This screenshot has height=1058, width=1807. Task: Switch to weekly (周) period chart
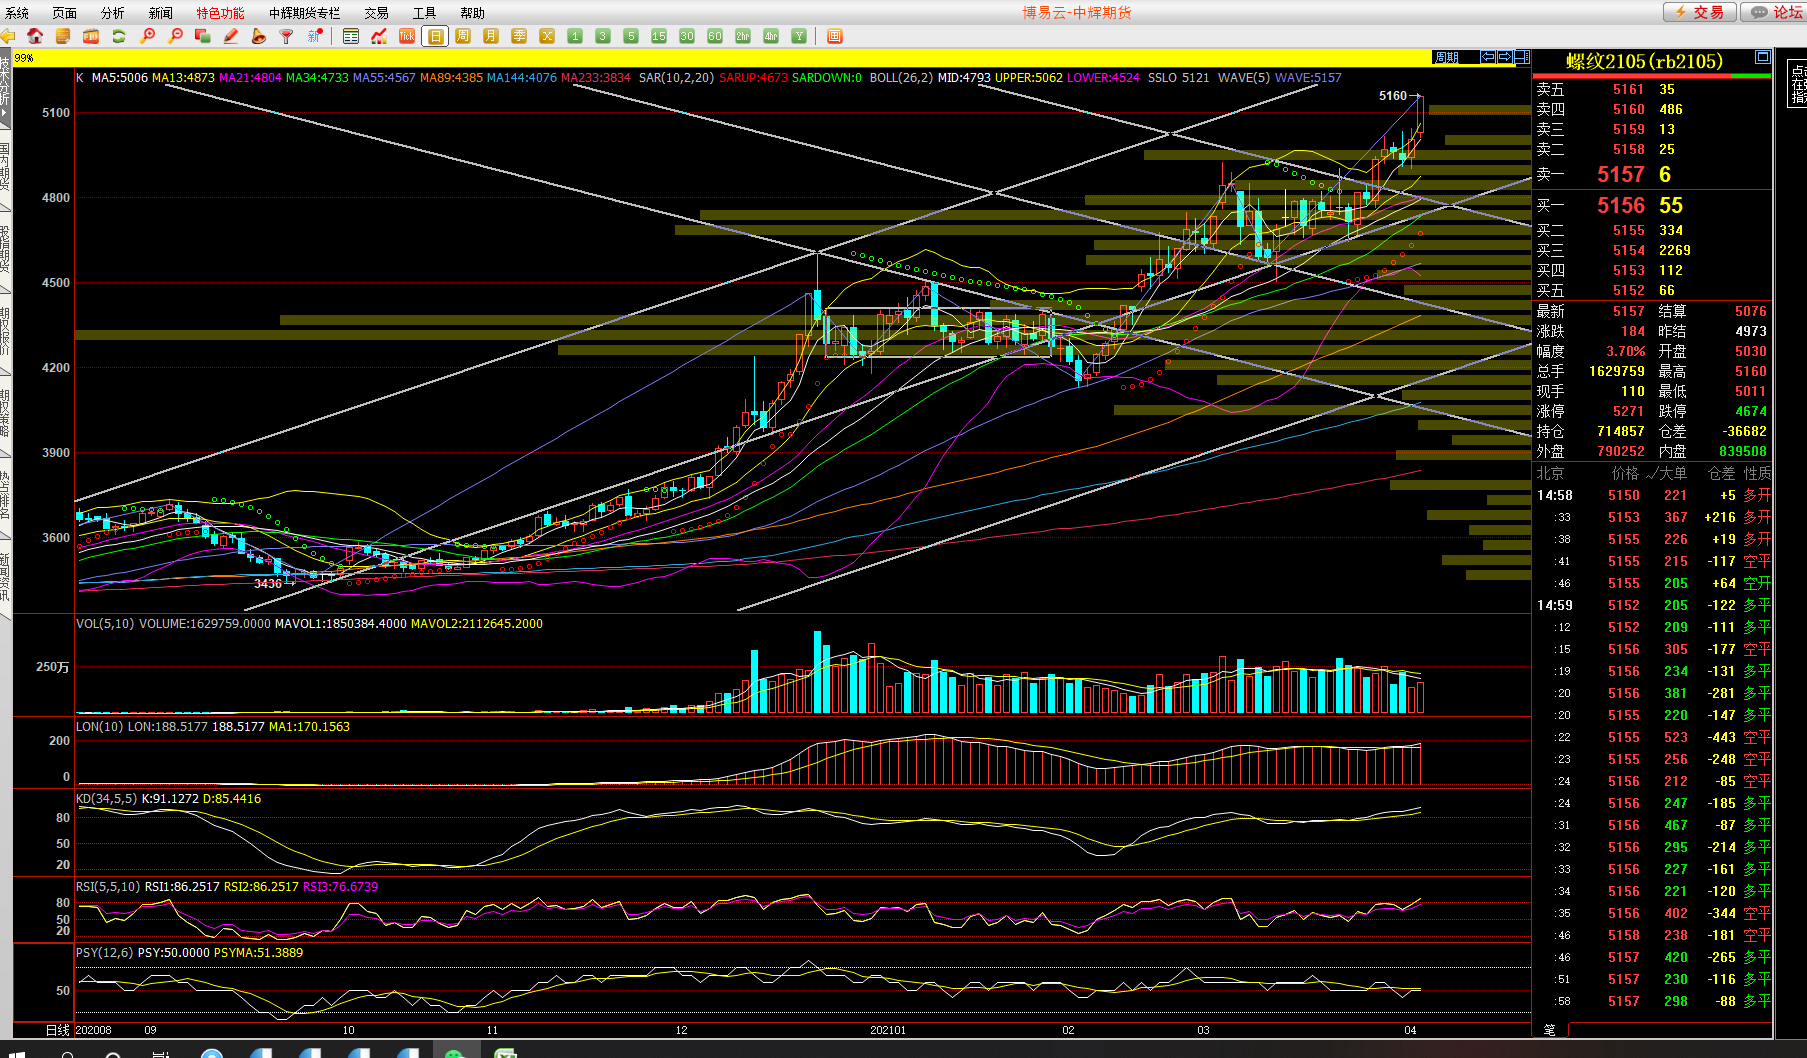click(x=463, y=36)
